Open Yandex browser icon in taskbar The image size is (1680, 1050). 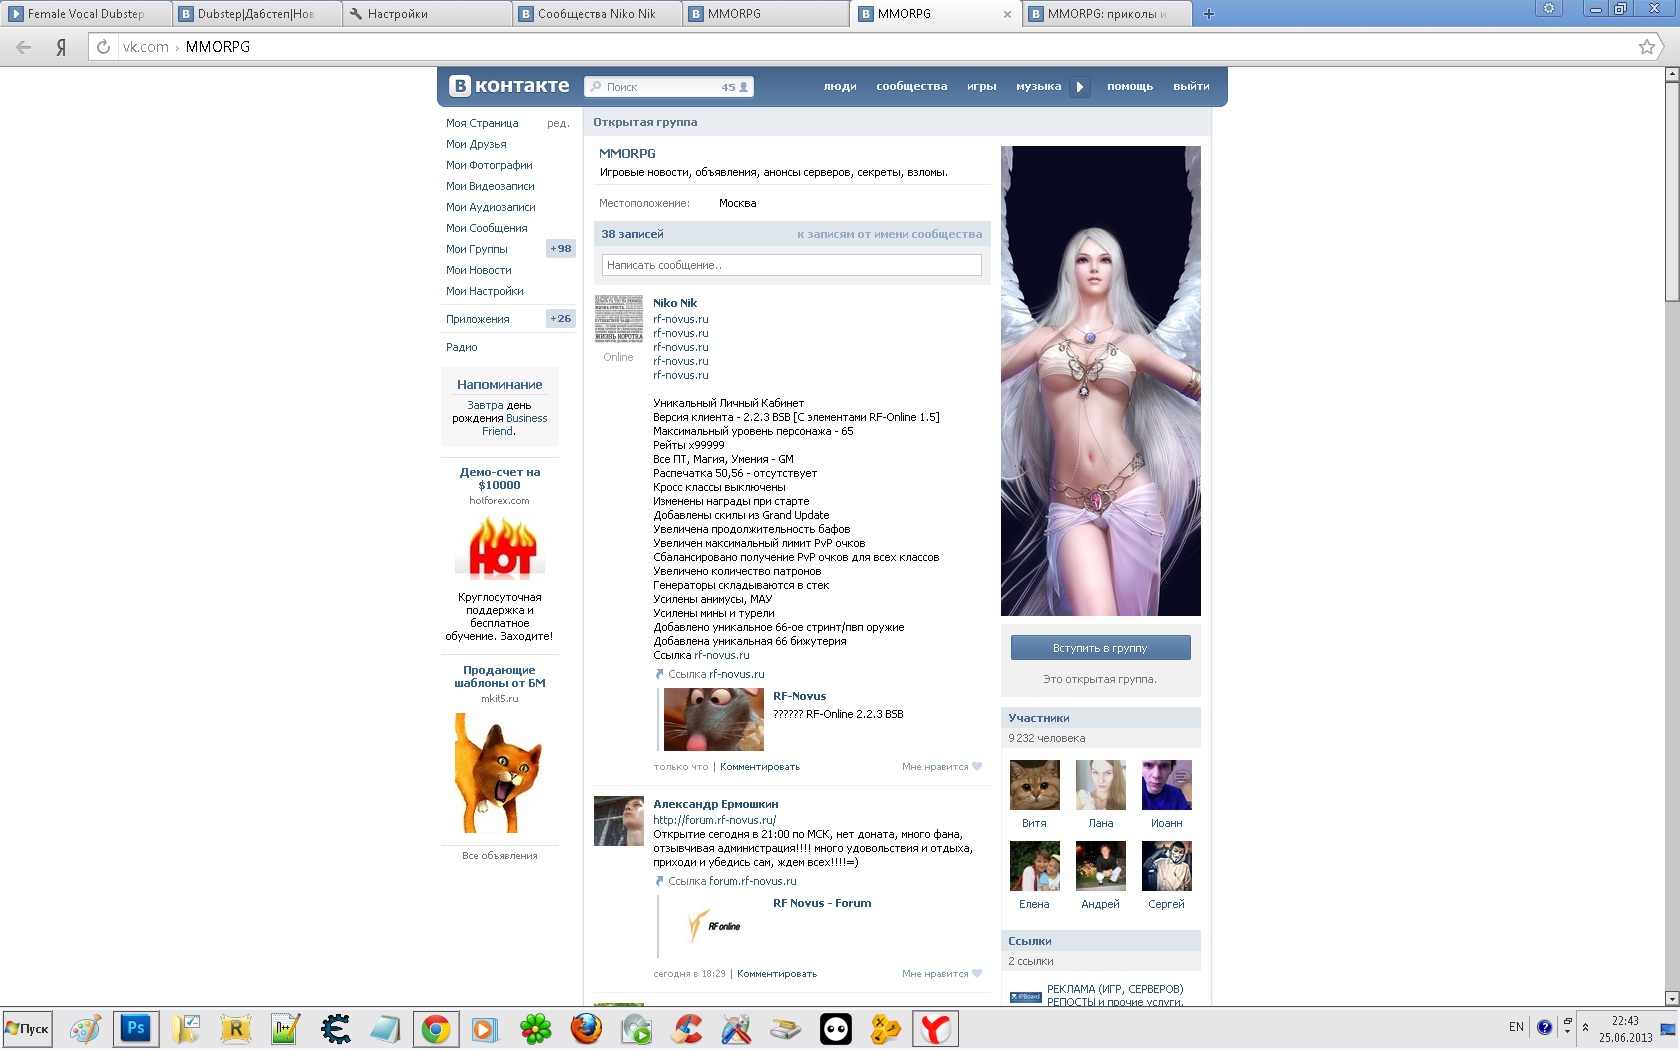[935, 1028]
